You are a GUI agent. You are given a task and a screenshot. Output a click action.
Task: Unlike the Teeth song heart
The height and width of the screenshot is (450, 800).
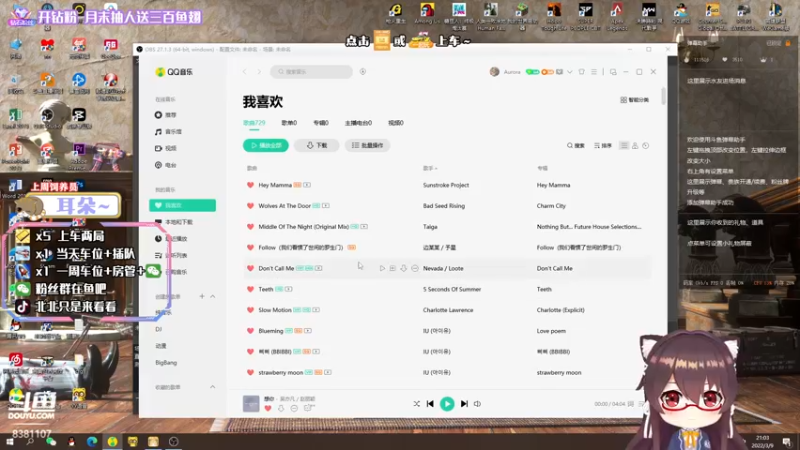(251, 289)
